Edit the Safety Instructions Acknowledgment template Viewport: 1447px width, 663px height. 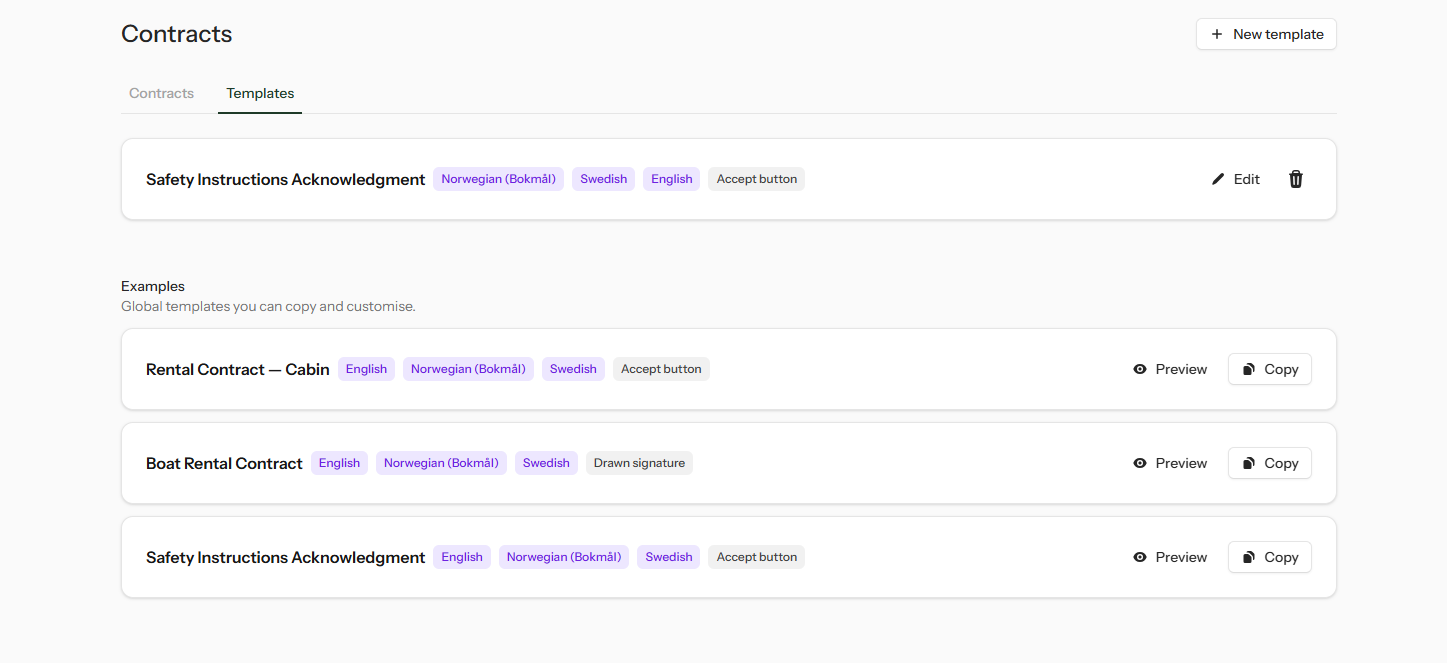1236,179
